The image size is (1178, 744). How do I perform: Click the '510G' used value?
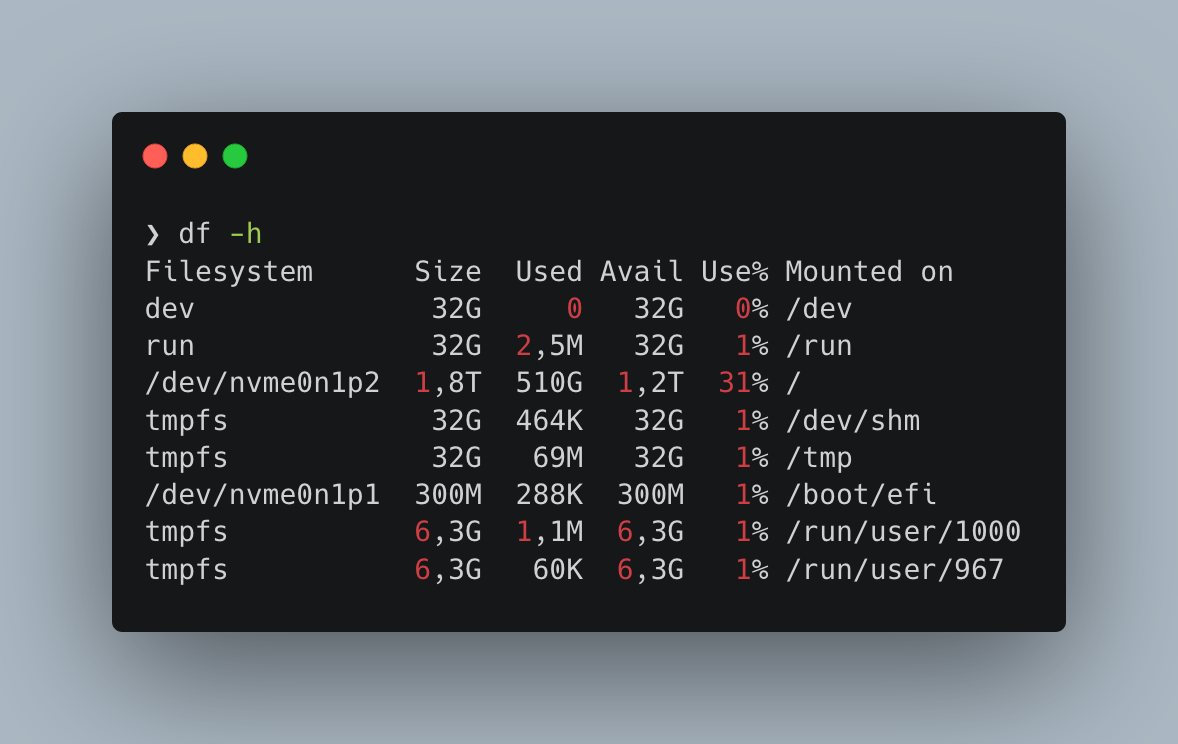pyautogui.click(x=549, y=383)
